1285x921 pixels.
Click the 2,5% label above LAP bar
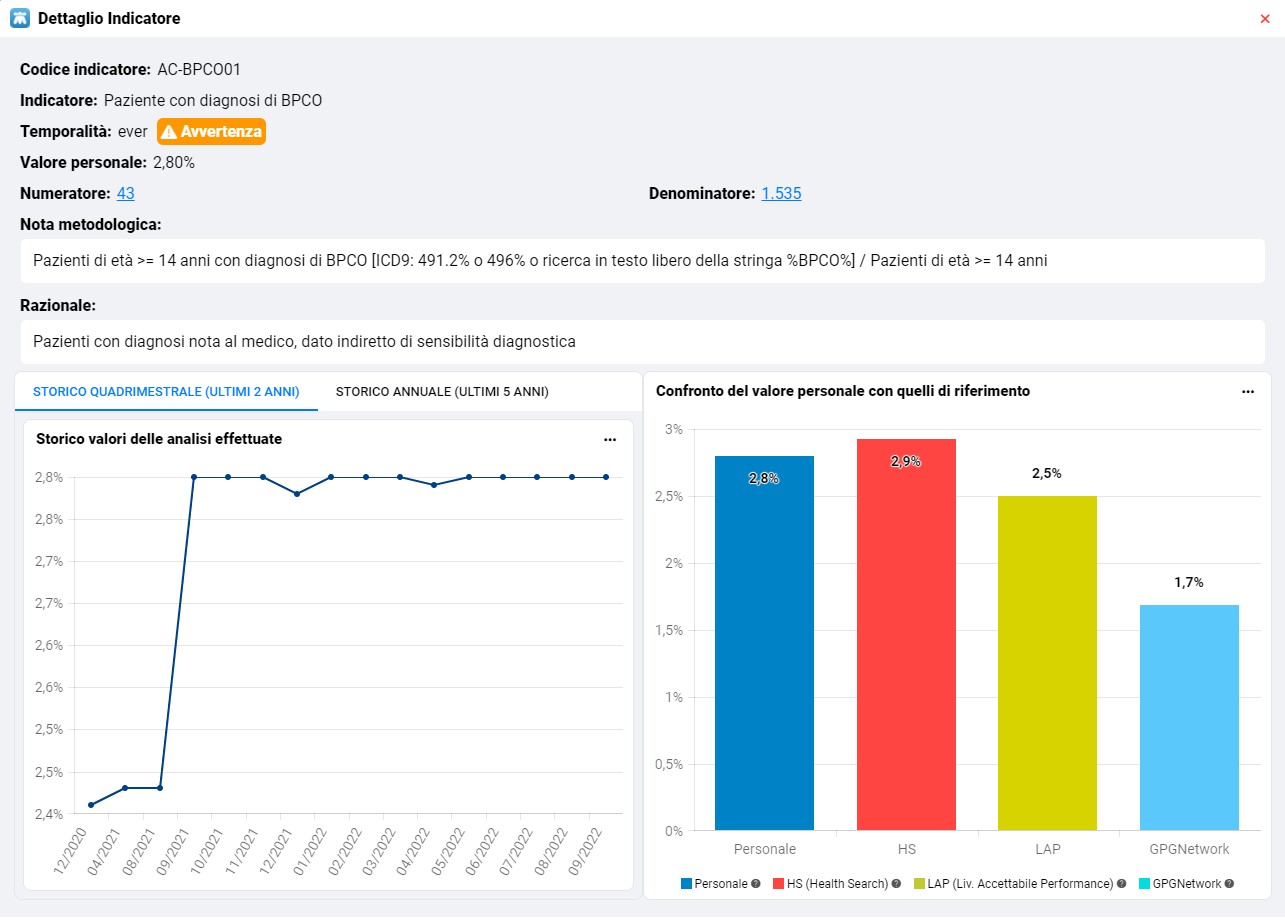point(1047,473)
